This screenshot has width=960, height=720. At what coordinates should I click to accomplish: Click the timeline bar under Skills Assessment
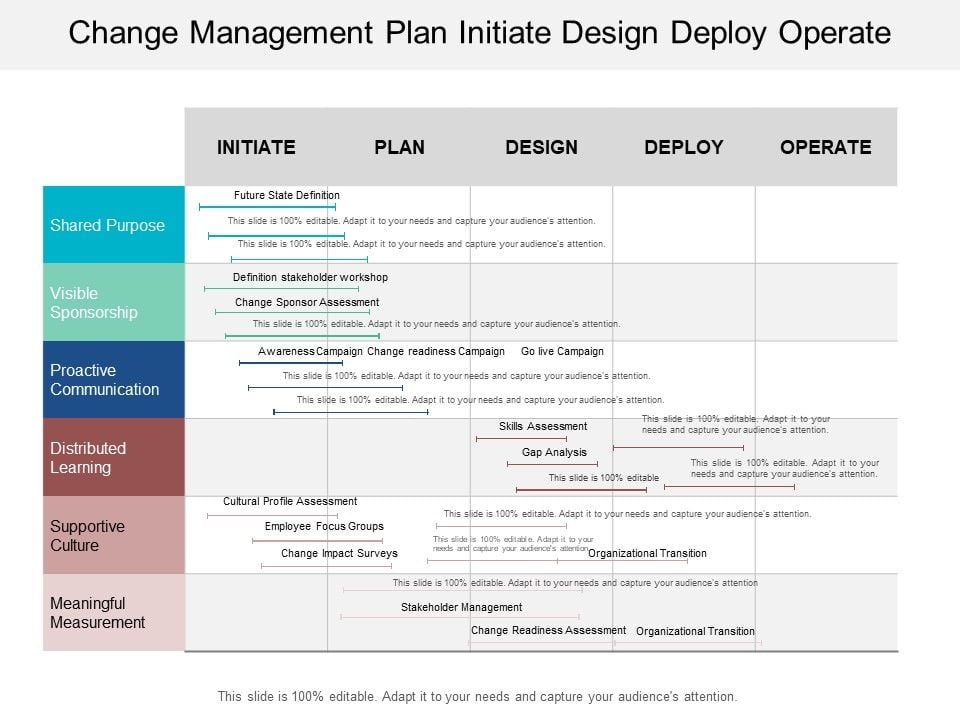click(x=522, y=439)
